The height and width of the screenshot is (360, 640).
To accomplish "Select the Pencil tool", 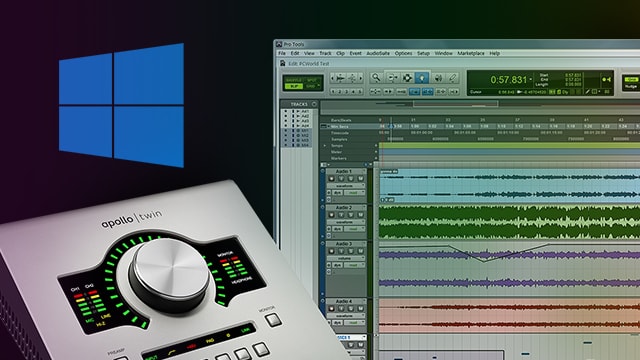I will click(x=453, y=78).
